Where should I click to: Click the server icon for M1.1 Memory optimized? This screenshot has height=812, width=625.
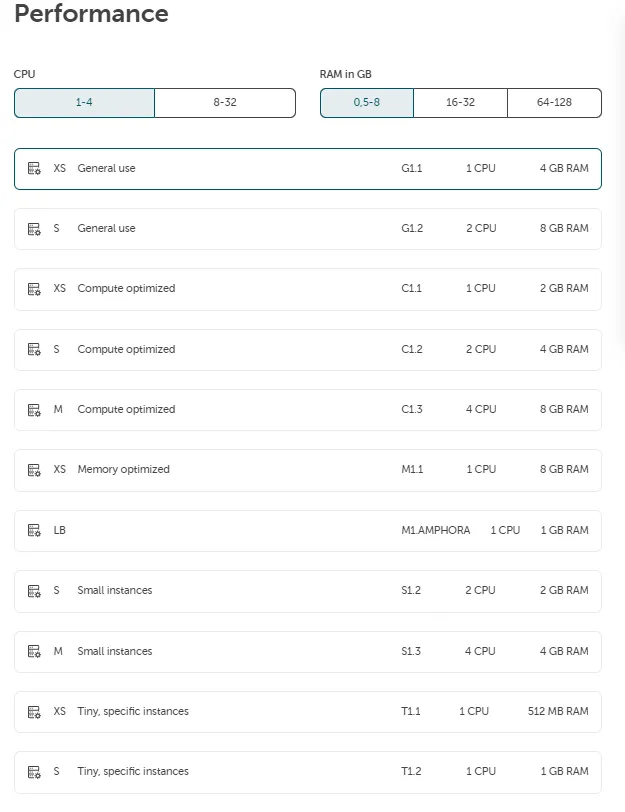click(x=33, y=469)
